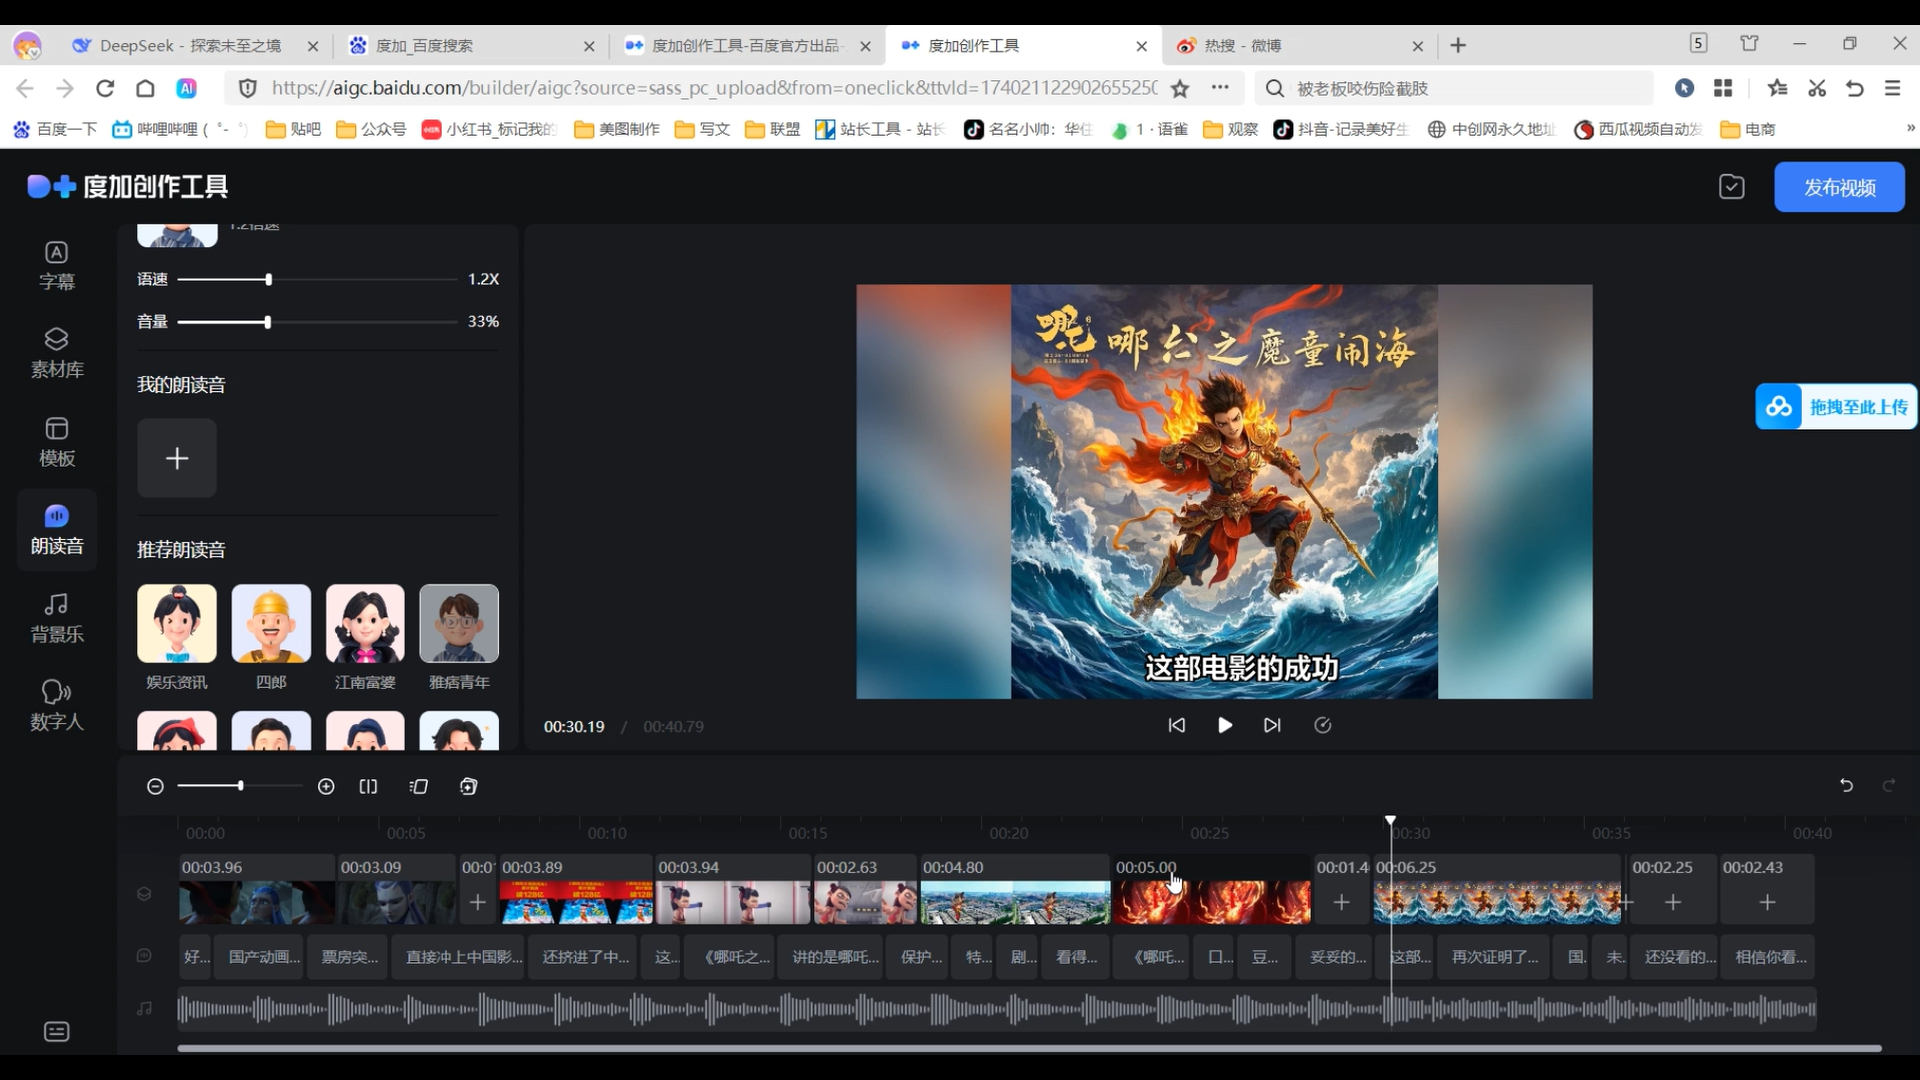Adjust the 音量 volume slider handle
Image resolution: width=1920 pixels, height=1080 pixels.
(267, 322)
